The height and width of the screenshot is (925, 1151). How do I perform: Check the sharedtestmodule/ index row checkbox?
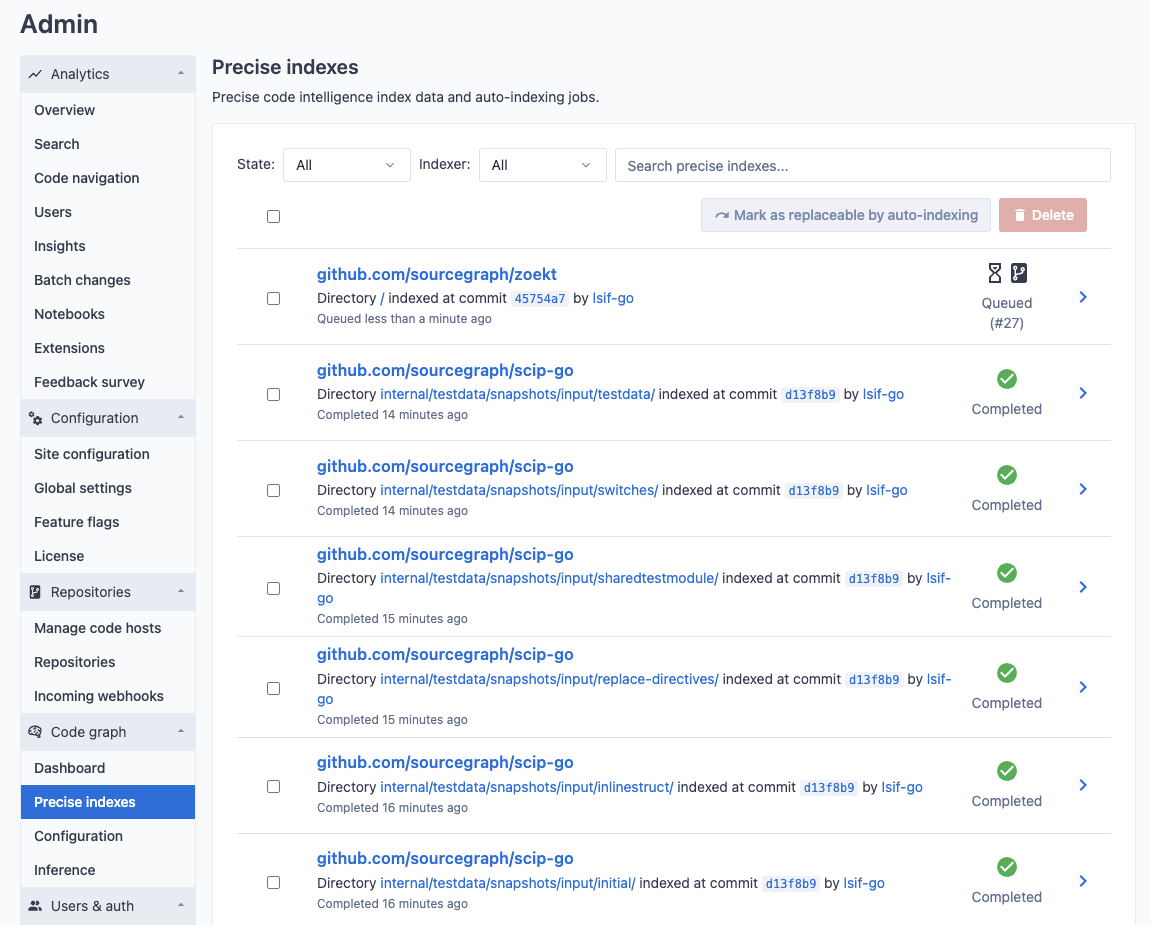pyautogui.click(x=274, y=589)
